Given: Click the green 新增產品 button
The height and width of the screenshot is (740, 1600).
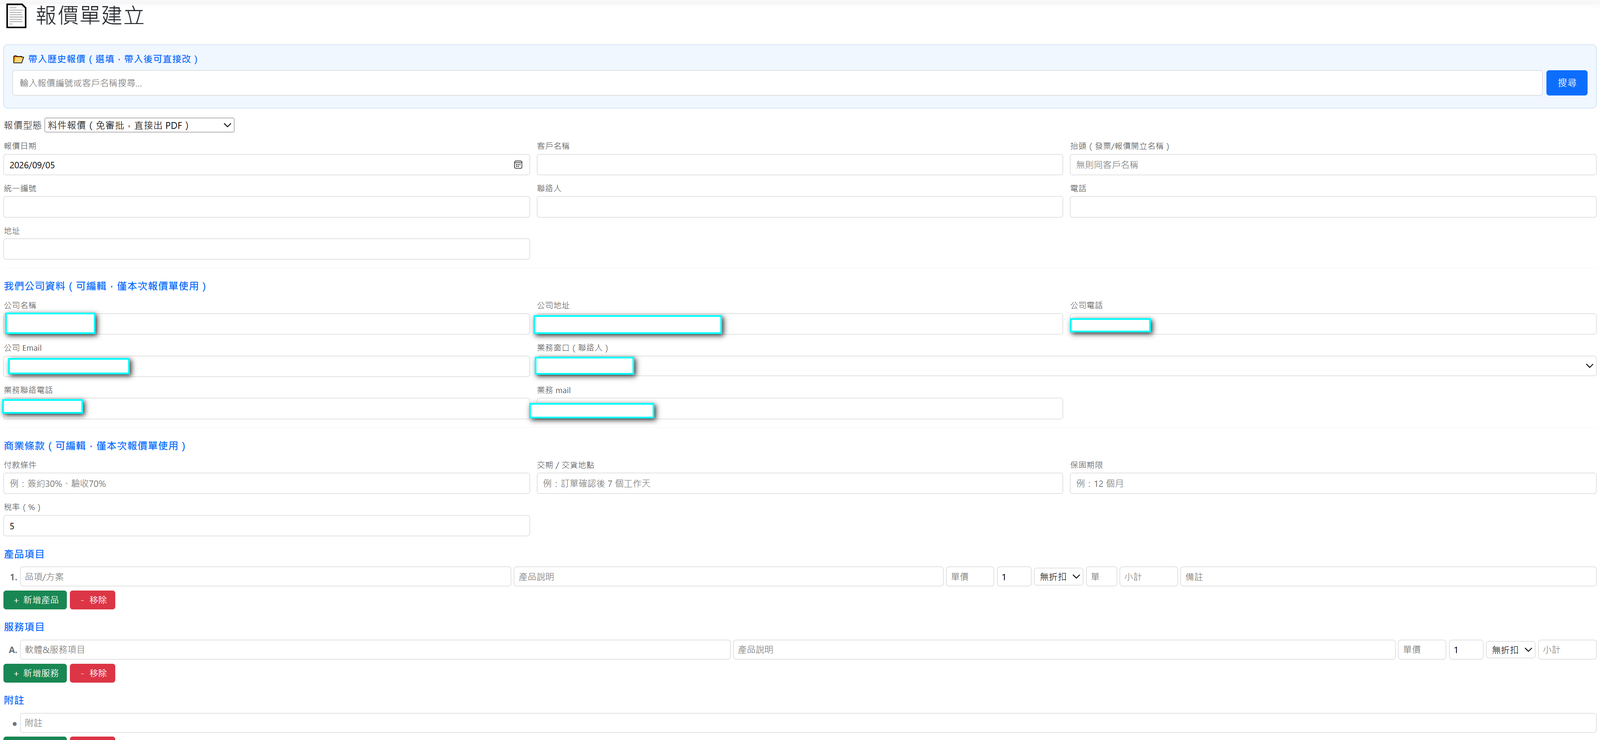Looking at the screenshot, I should point(35,600).
